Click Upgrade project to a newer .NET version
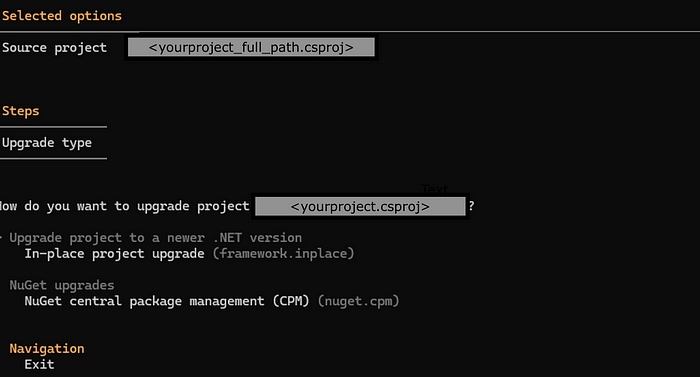Screen dimensions: 700x377 [155, 238]
